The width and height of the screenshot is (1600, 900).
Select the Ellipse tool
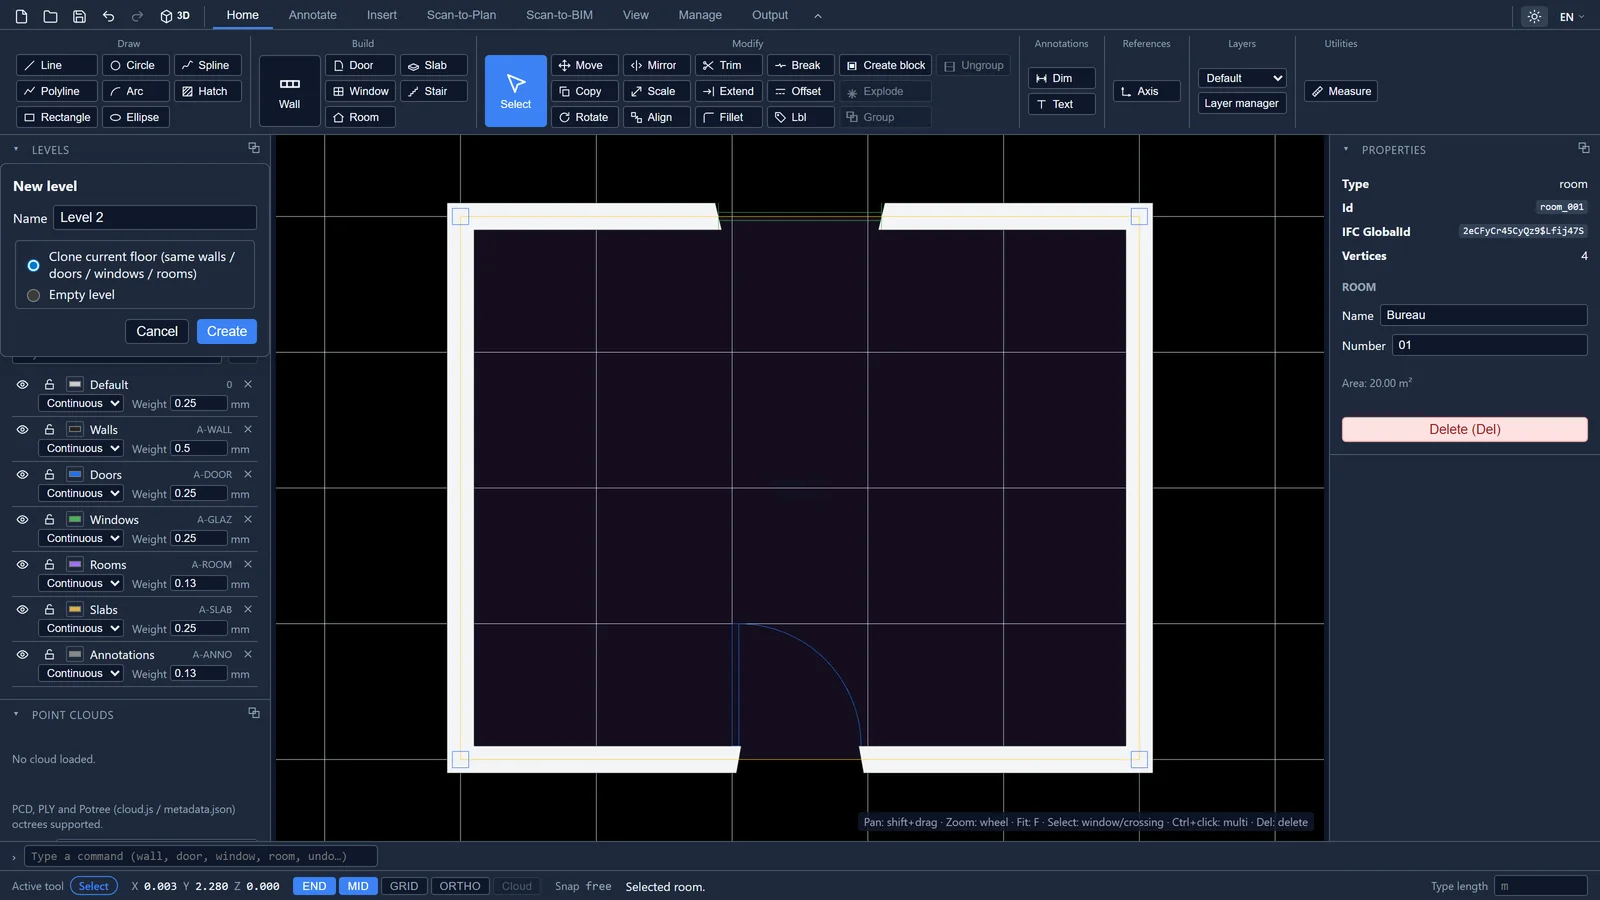pyautogui.click(x=136, y=117)
